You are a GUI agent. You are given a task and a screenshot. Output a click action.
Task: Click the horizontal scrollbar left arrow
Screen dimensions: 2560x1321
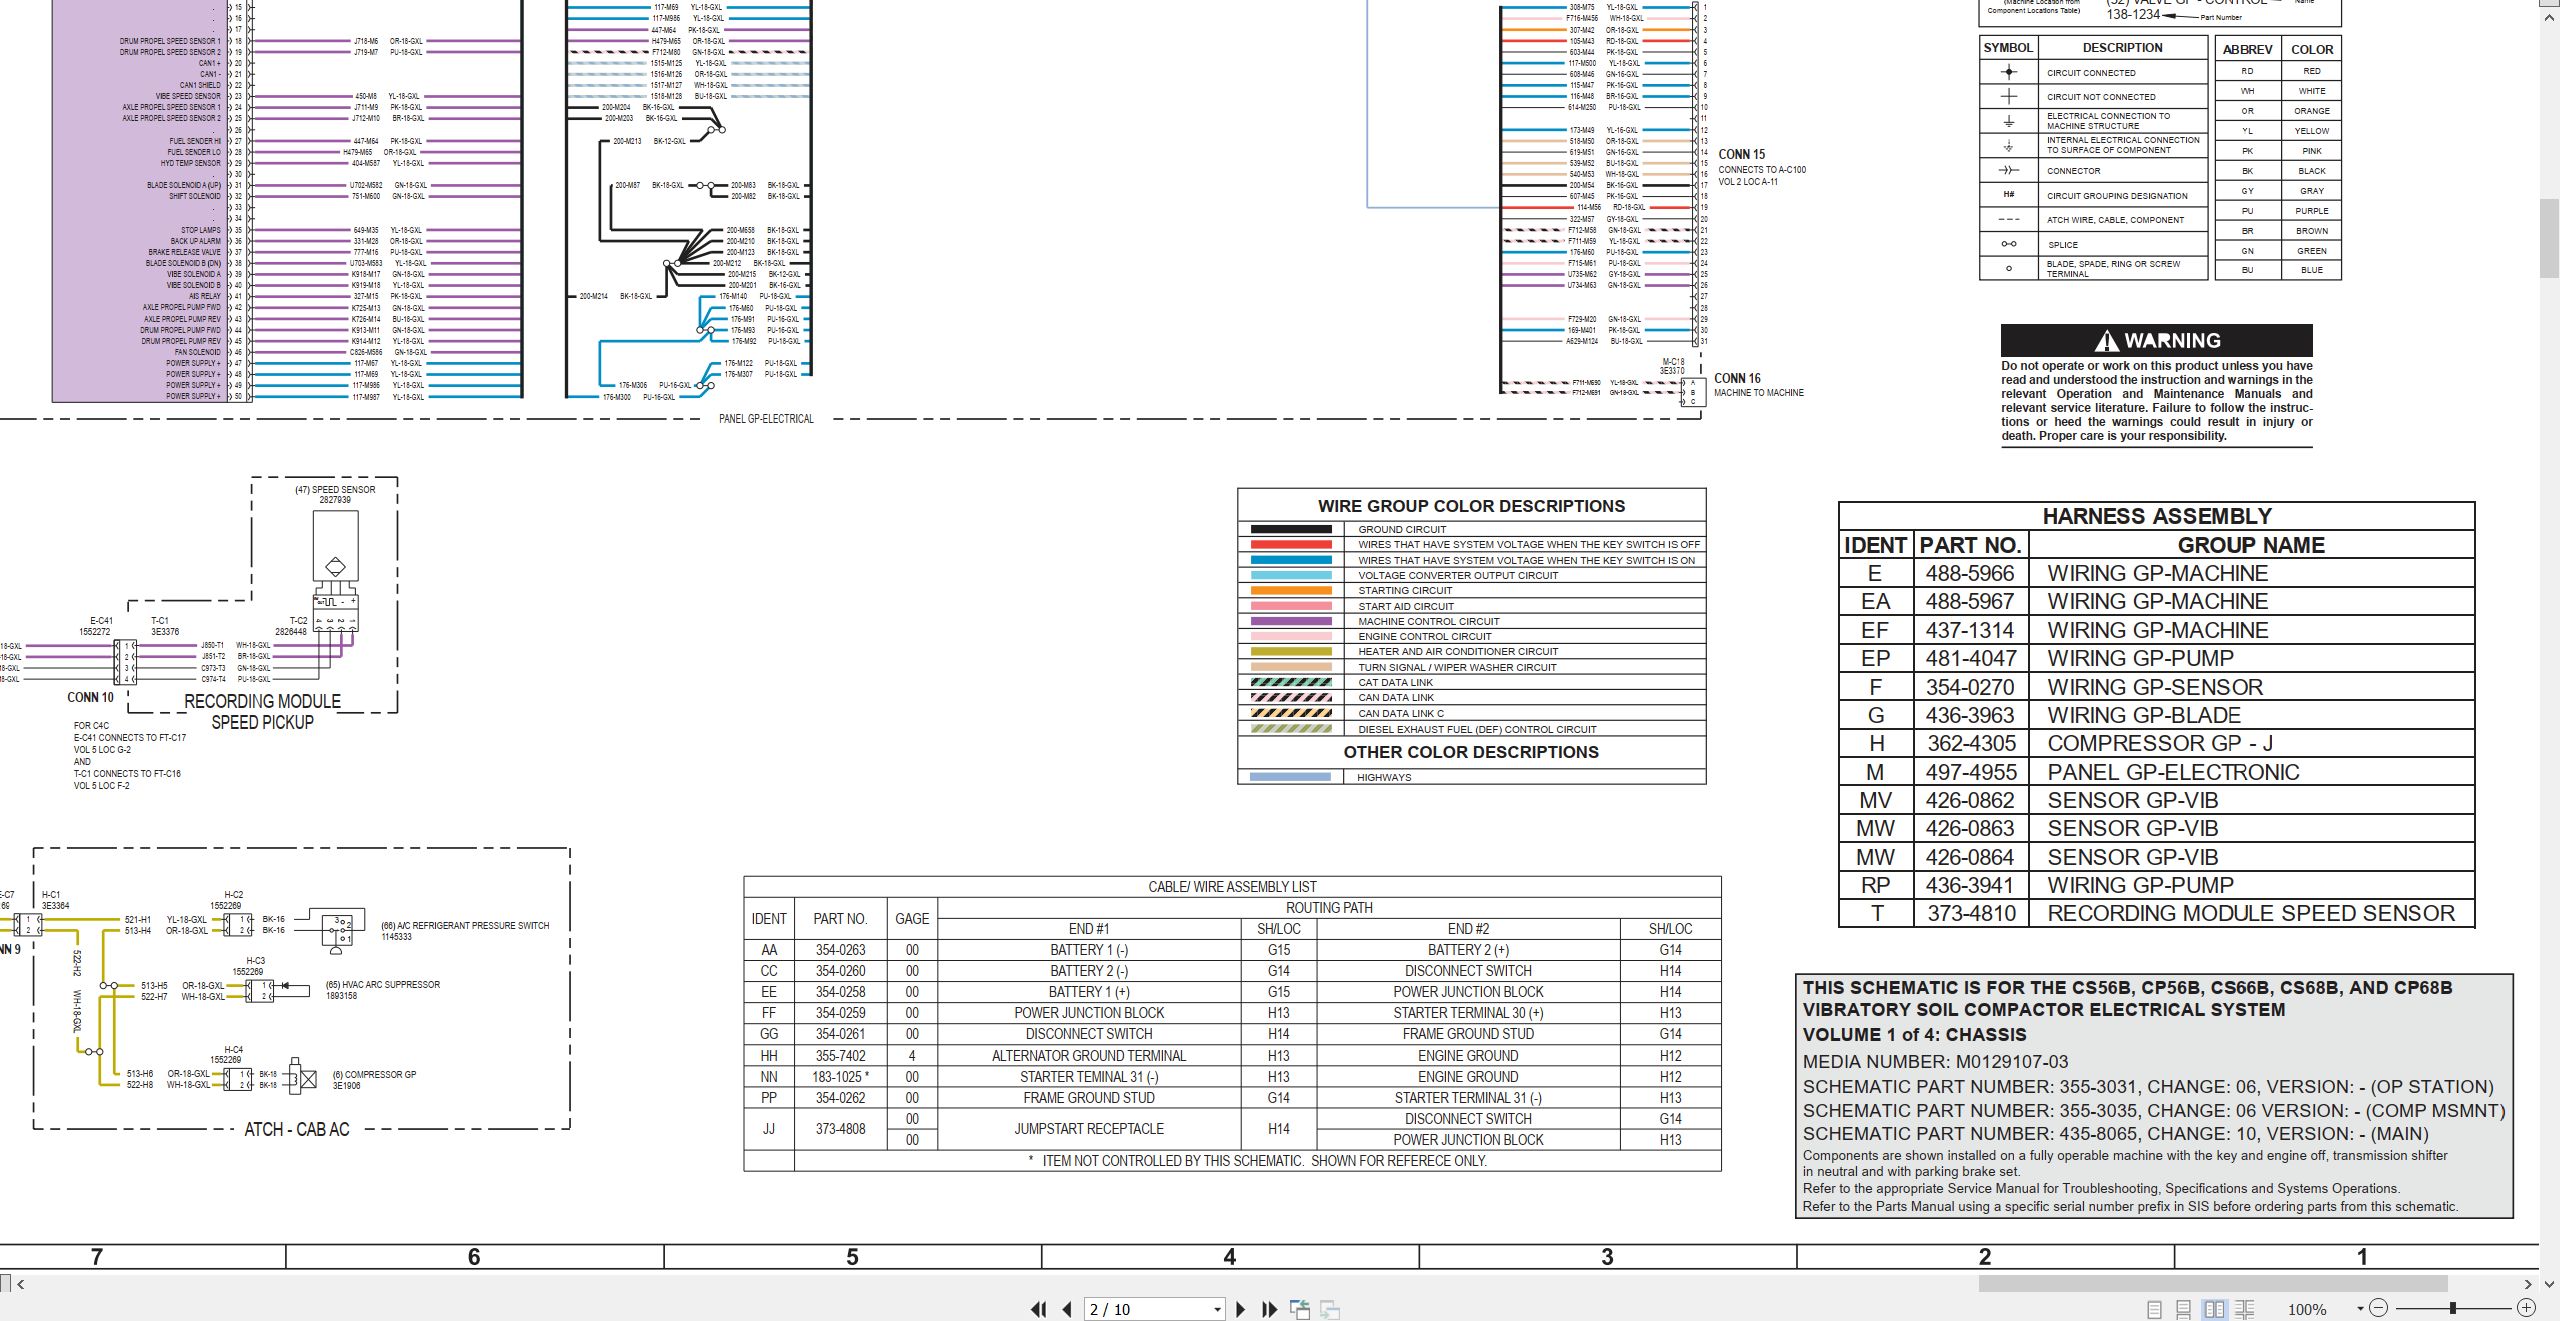[x=20, y=1284]
